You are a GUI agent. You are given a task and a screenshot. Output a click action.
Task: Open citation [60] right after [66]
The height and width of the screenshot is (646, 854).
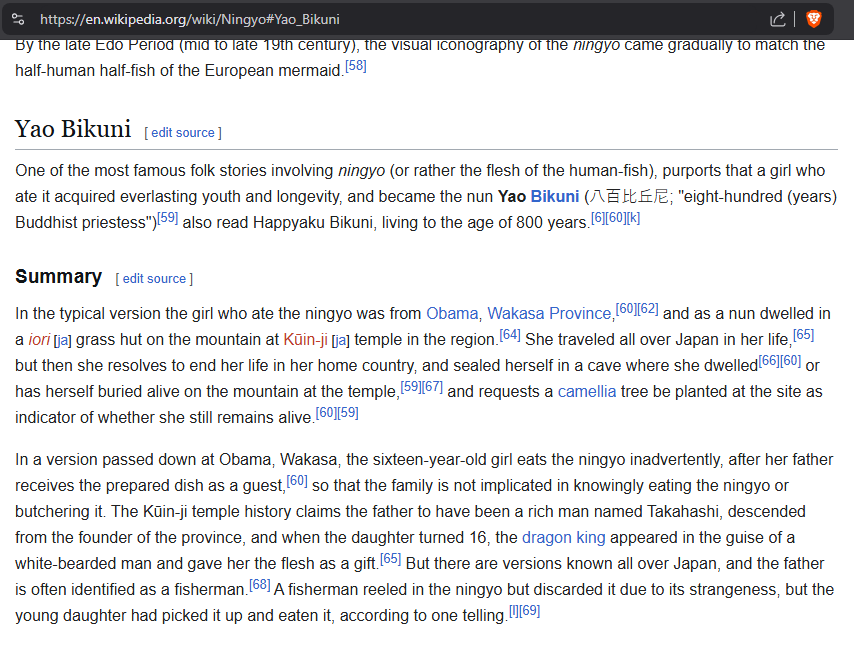791,361
